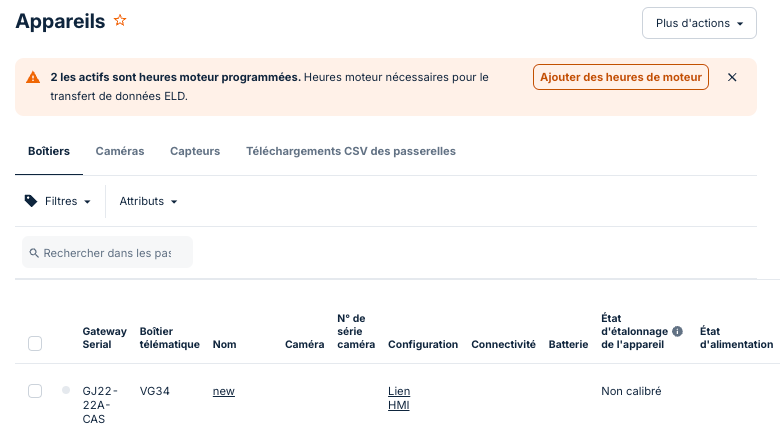The height and width of the screenshot is (441, 780).
Task: Expand the Filtres dropdown
Action: [58, 201]
